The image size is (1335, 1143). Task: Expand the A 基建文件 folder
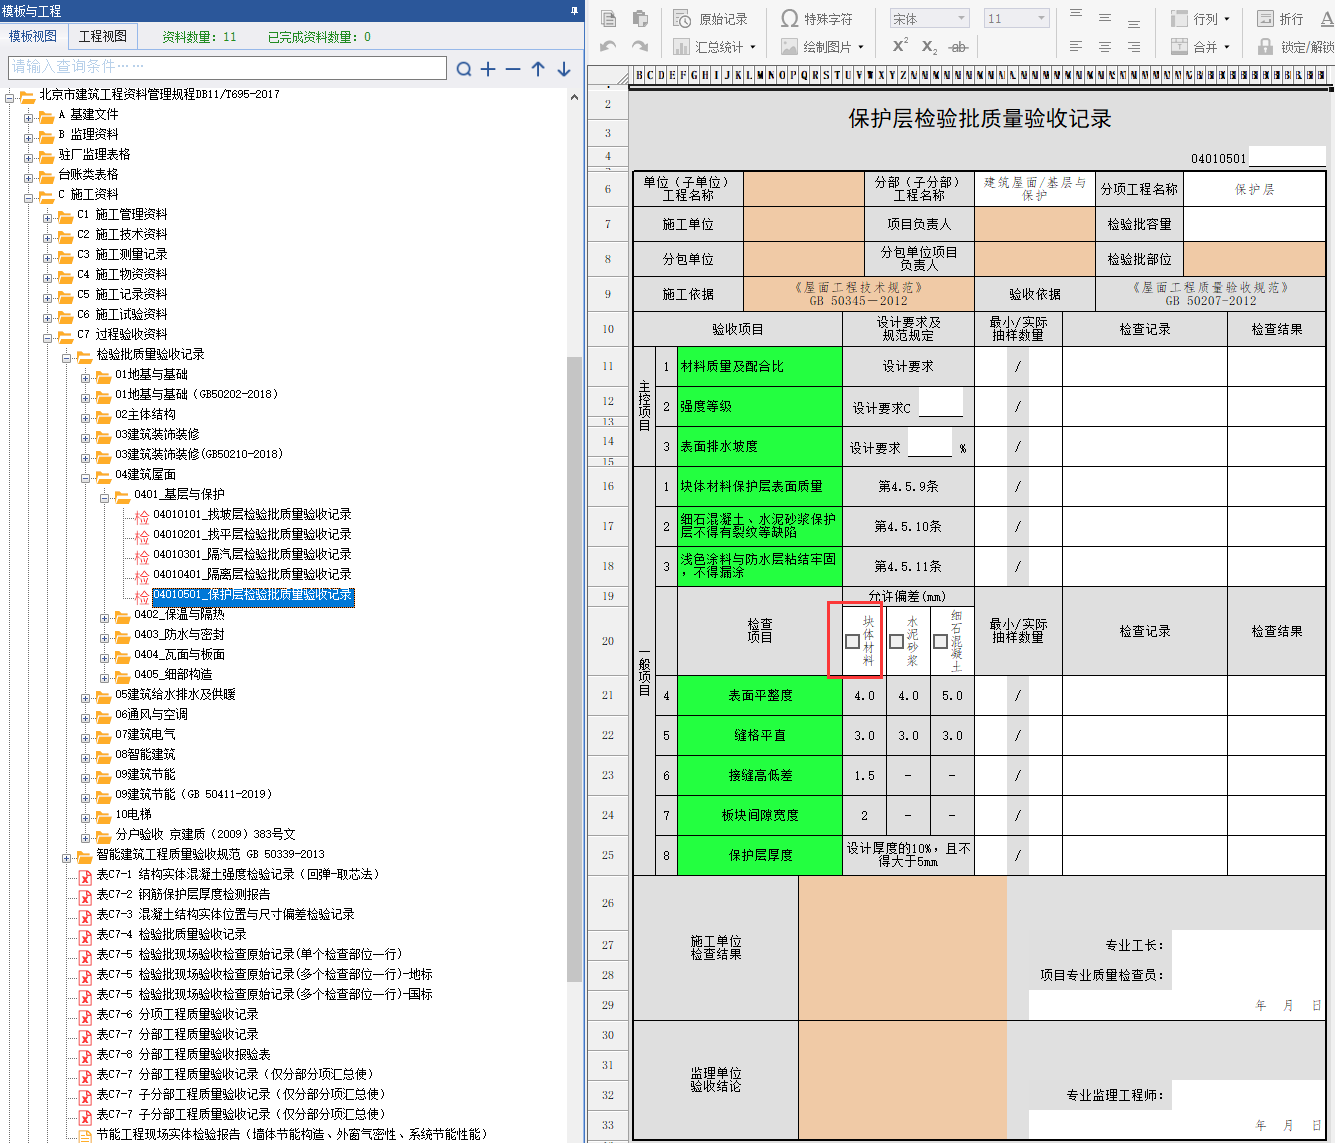point(28,118)
